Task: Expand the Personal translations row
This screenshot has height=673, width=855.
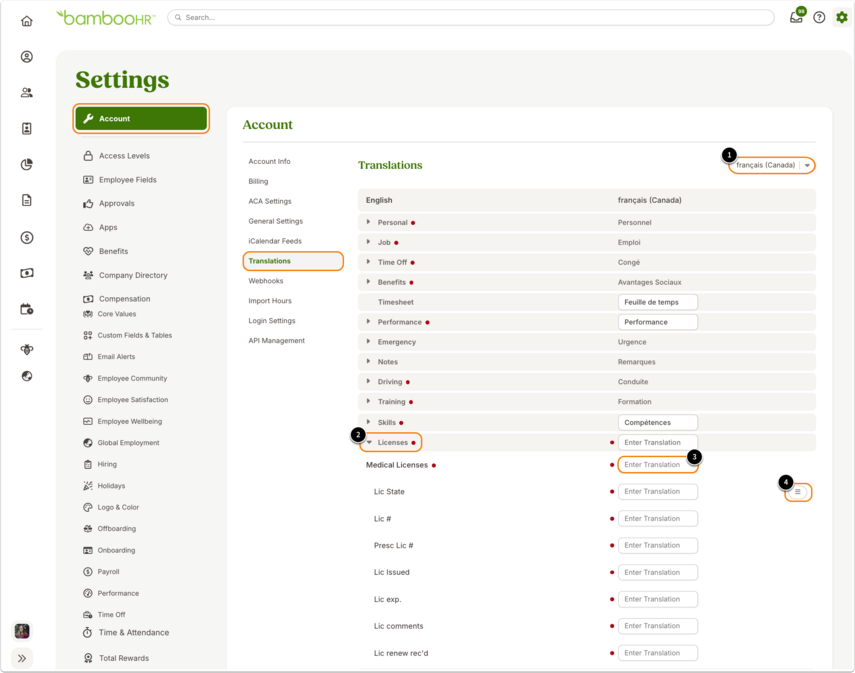Action: [x=369, y=223]
